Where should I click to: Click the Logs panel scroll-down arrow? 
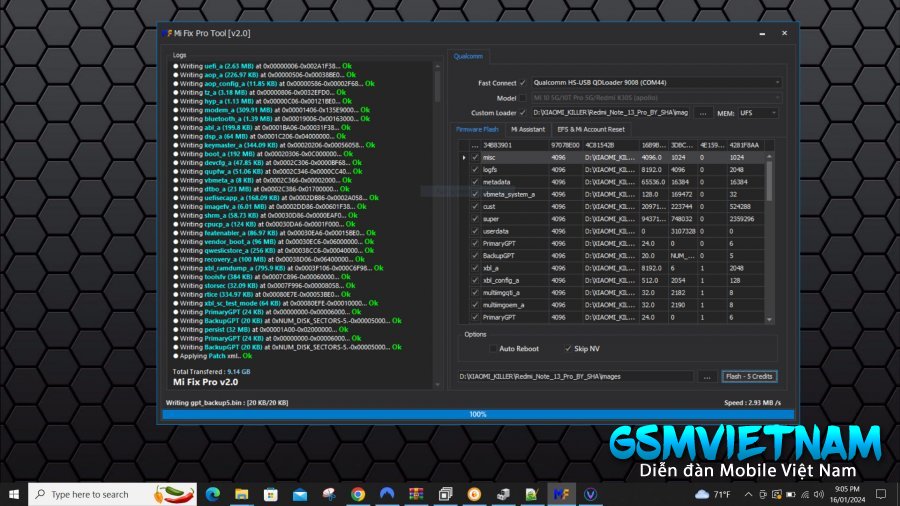coord(437,385)
